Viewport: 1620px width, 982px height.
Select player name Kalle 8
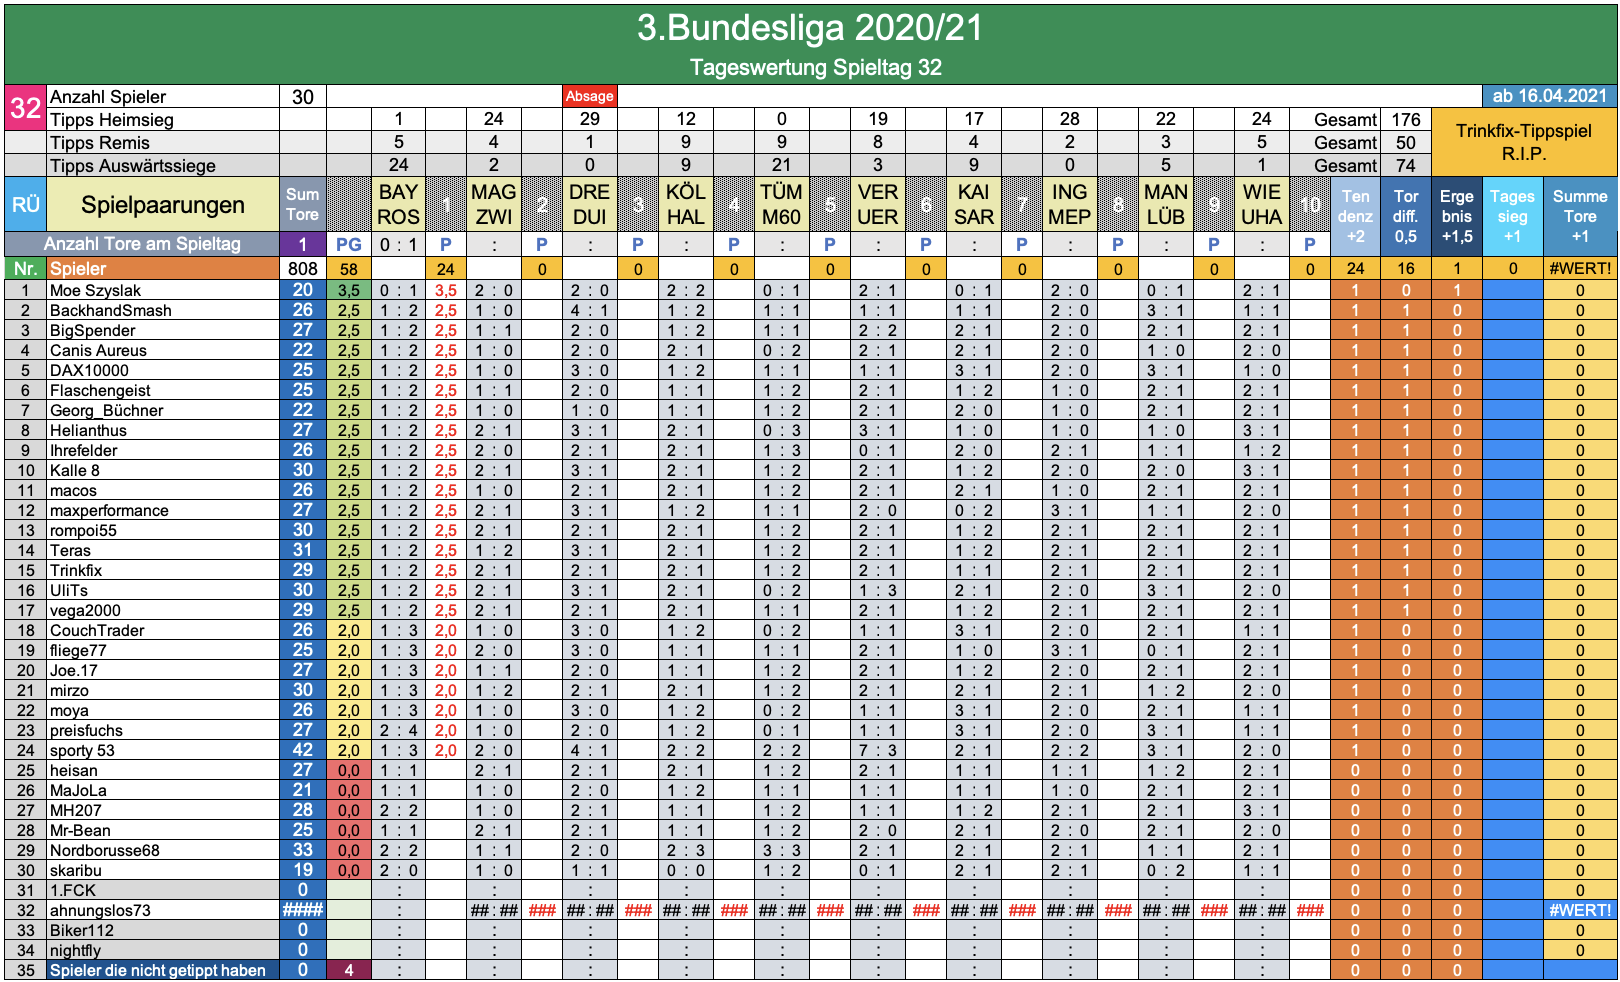75,470
